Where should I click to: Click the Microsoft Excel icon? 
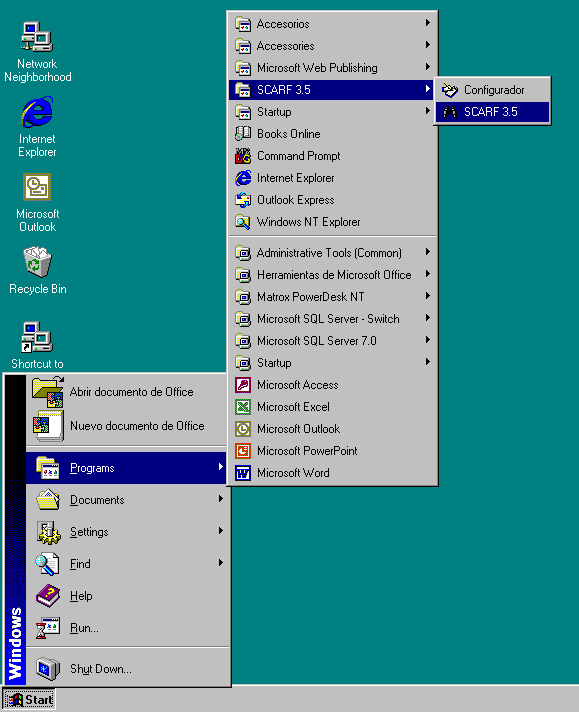click(243, 407)
